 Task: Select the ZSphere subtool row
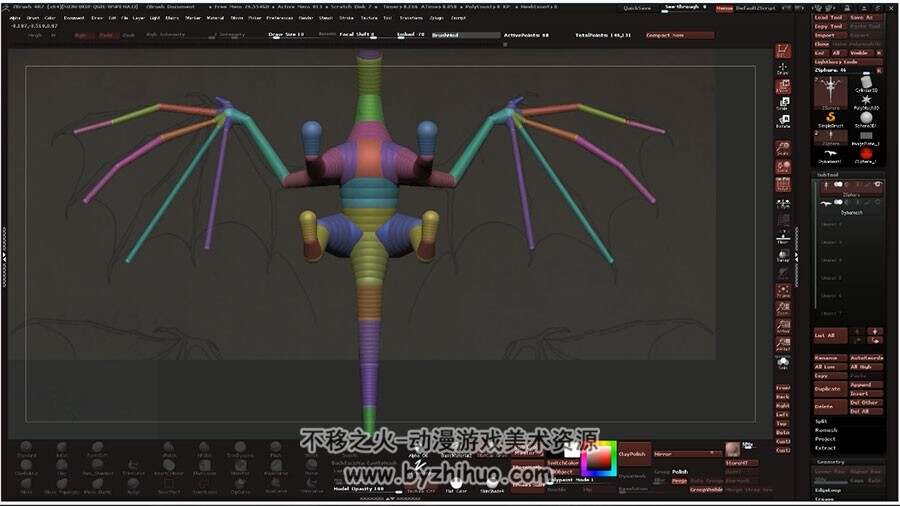point(851,188)
